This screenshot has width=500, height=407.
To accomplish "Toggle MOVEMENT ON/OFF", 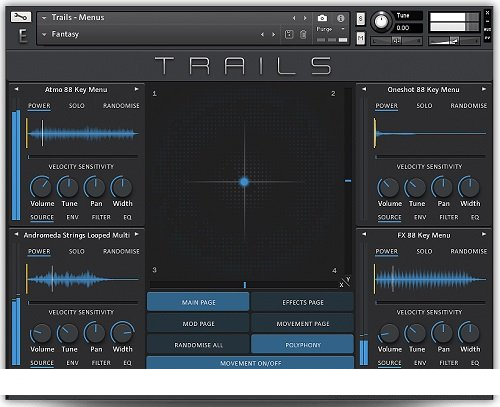I will point(250,363).
